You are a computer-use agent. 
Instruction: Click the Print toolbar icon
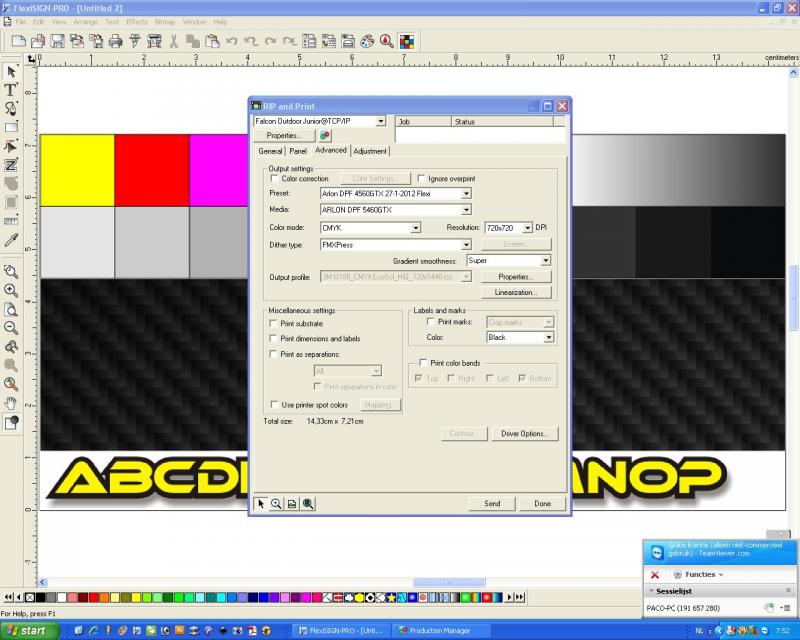[116, 41]
